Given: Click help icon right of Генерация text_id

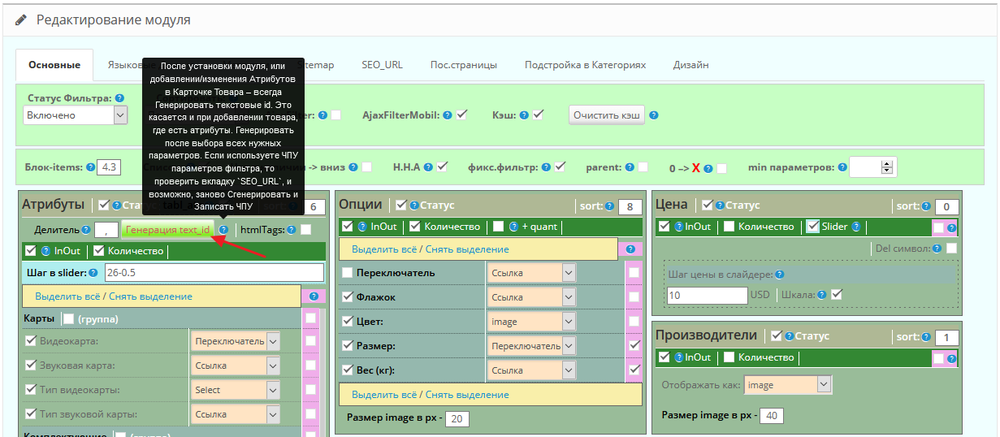Looking at the screenshot, I should tap(223, 230).
